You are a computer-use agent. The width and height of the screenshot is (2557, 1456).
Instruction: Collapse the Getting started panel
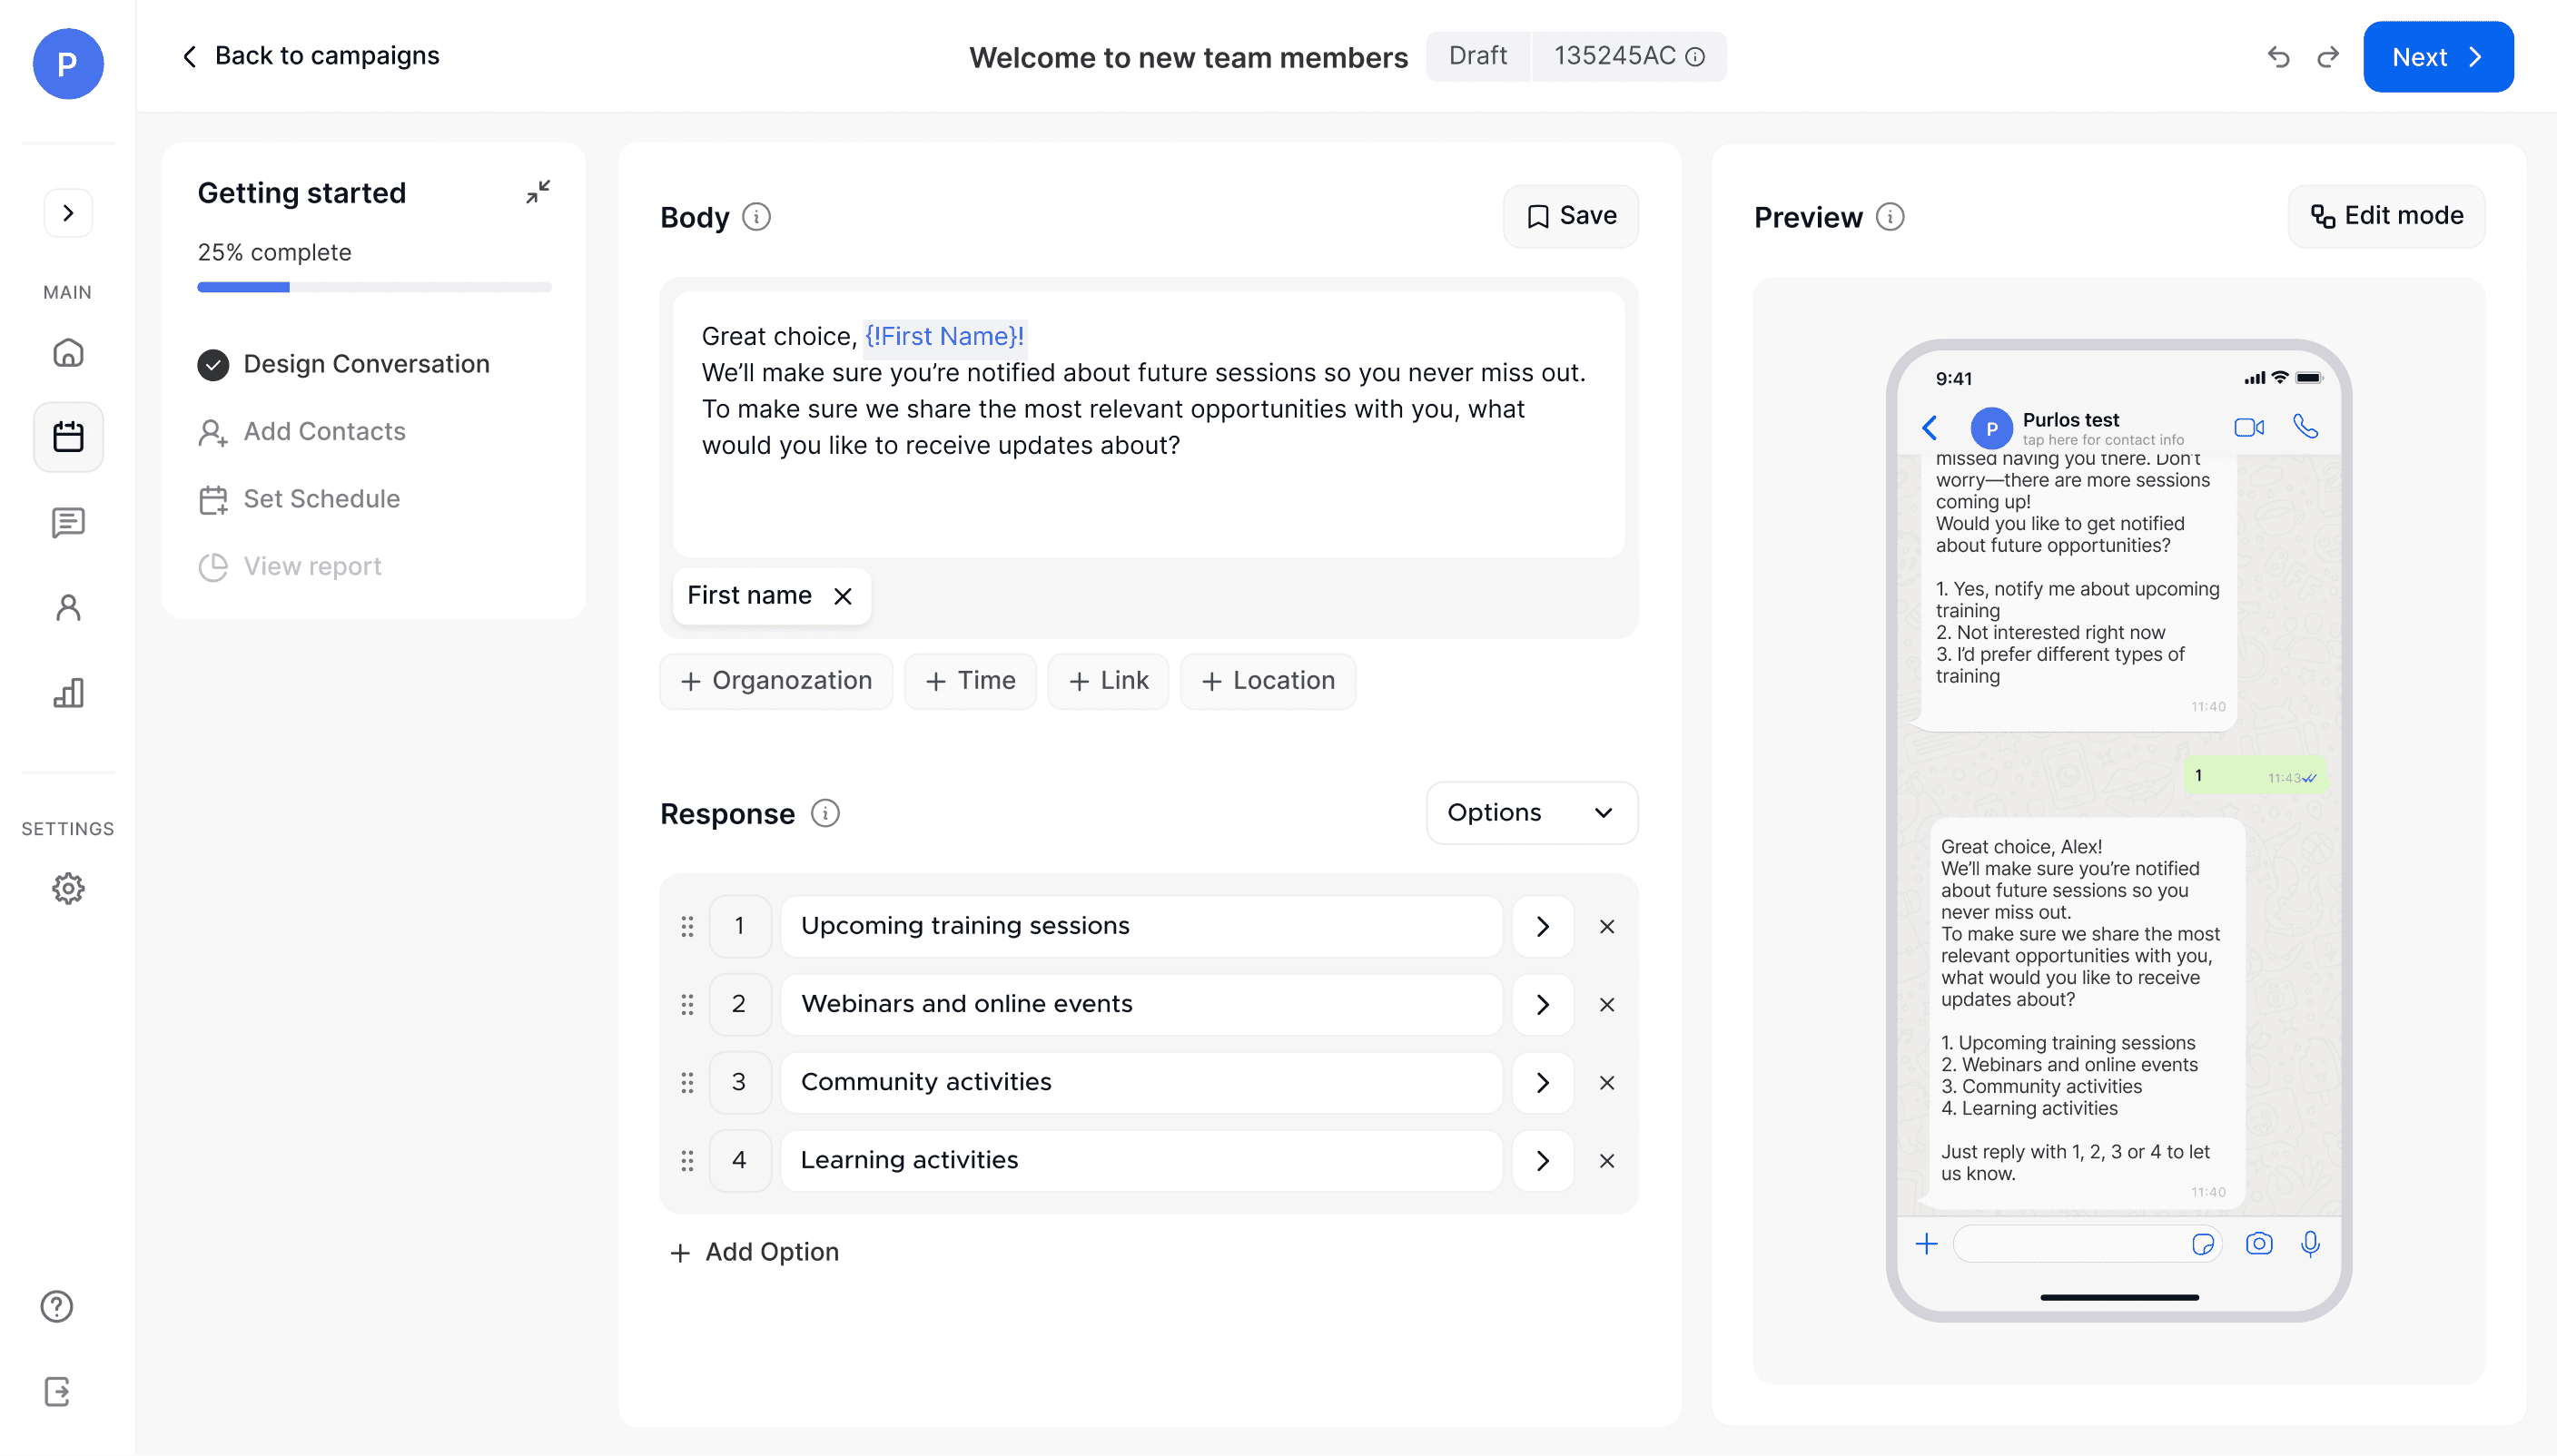coord(538,192)
